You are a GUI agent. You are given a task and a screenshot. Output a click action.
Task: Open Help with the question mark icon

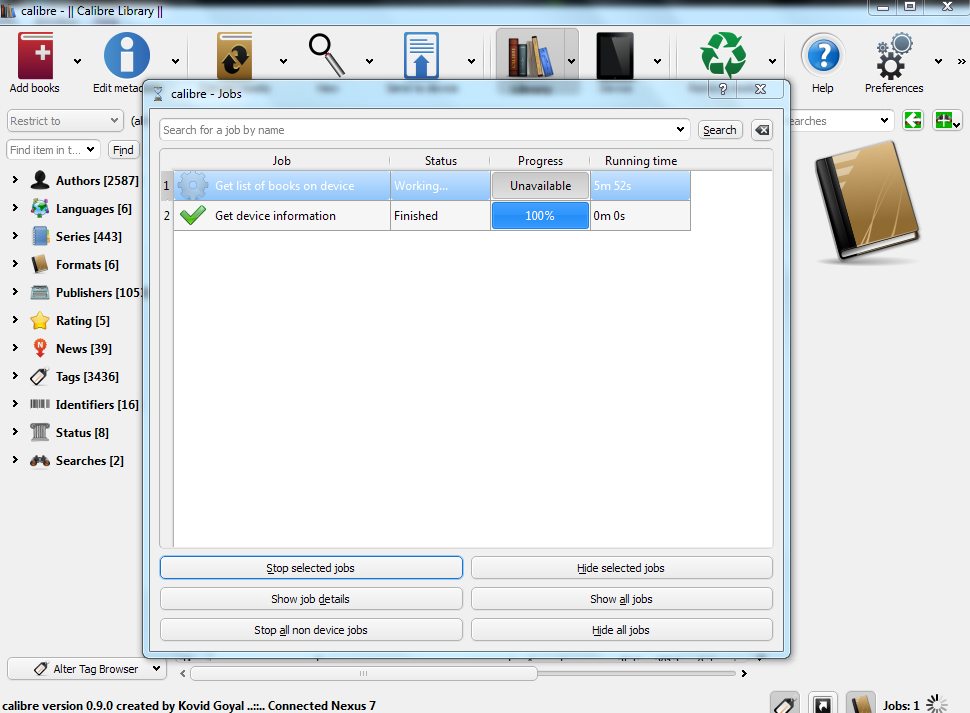coord(823,56)
